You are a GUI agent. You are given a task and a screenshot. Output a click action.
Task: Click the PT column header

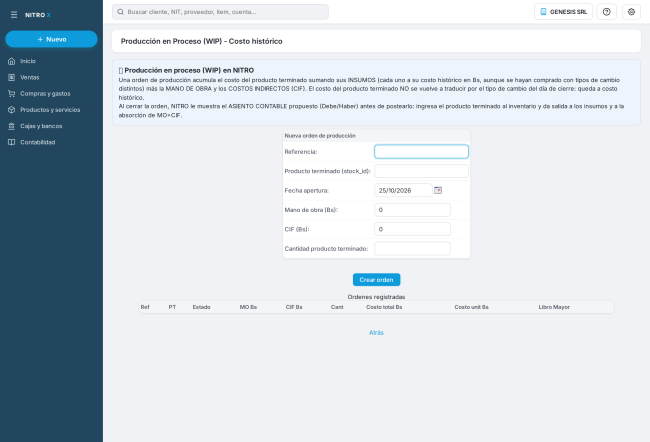pyautogui.click(x=172, y=307)
